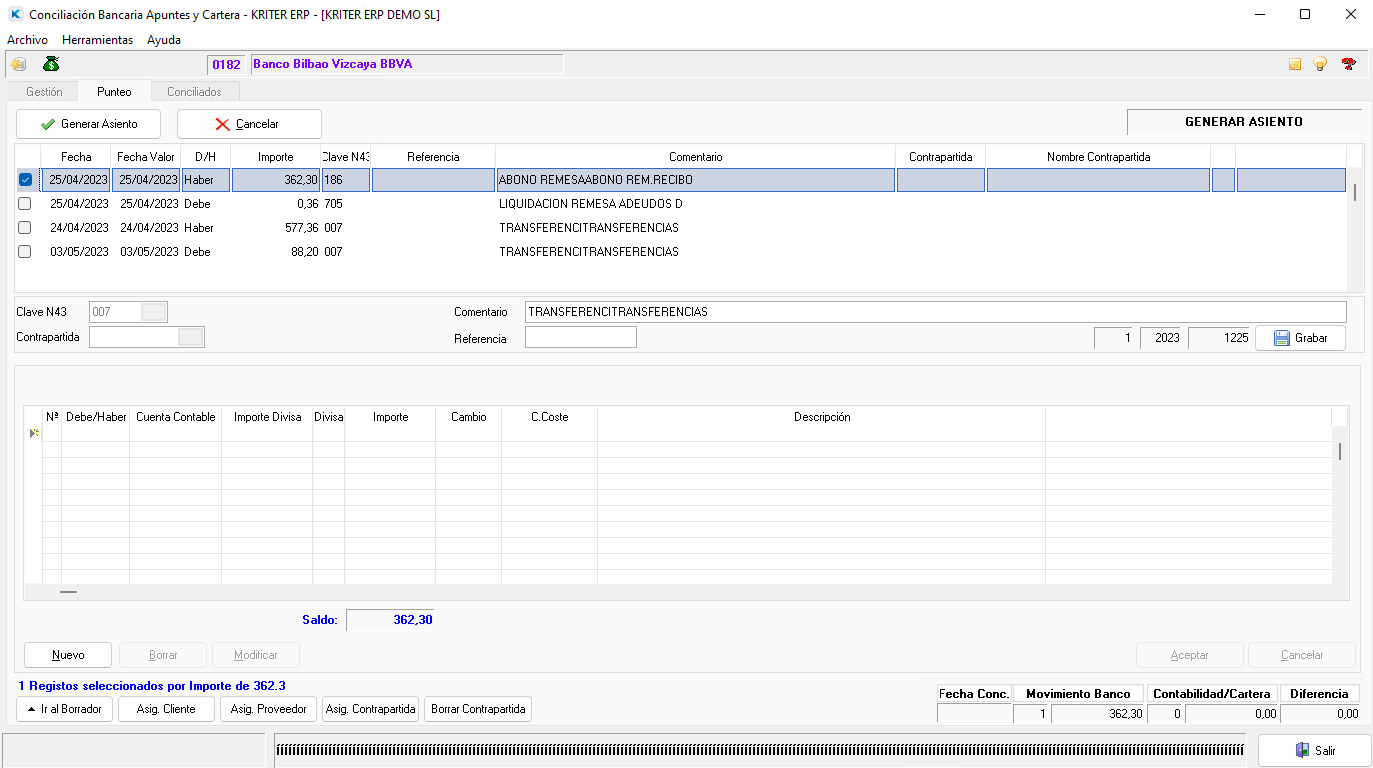Image resolution: width=1373 pixels, height=768 pixels.
Task: Click the 577,36 amount cell
Action: click(x=276, y=228)
